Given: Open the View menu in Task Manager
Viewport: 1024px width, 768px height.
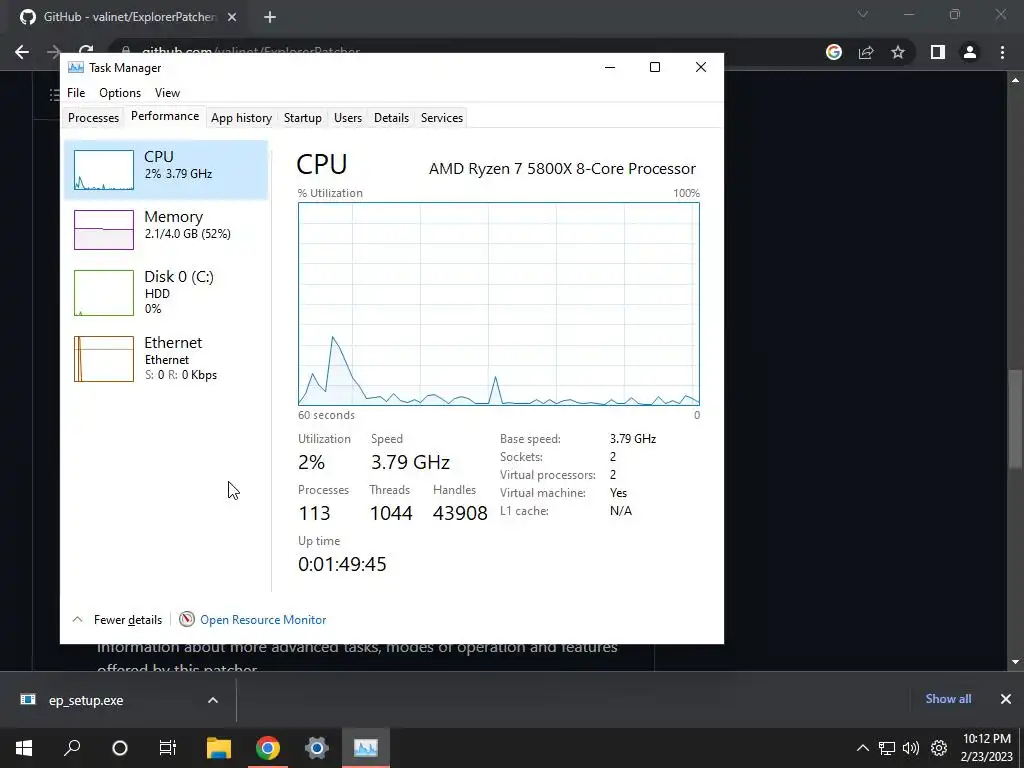Looking at the screenshot, I should coord(167,93).
